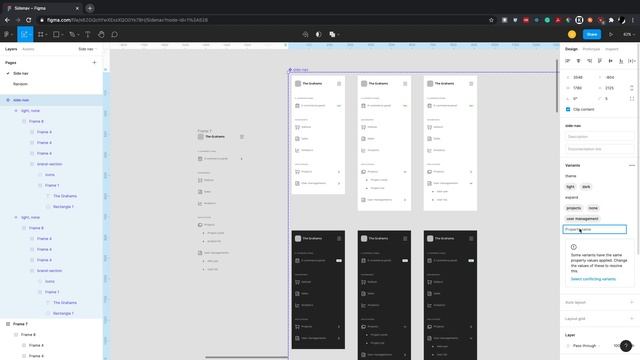
Task: Click the Documentation link input field
Action: click(599, 149)
